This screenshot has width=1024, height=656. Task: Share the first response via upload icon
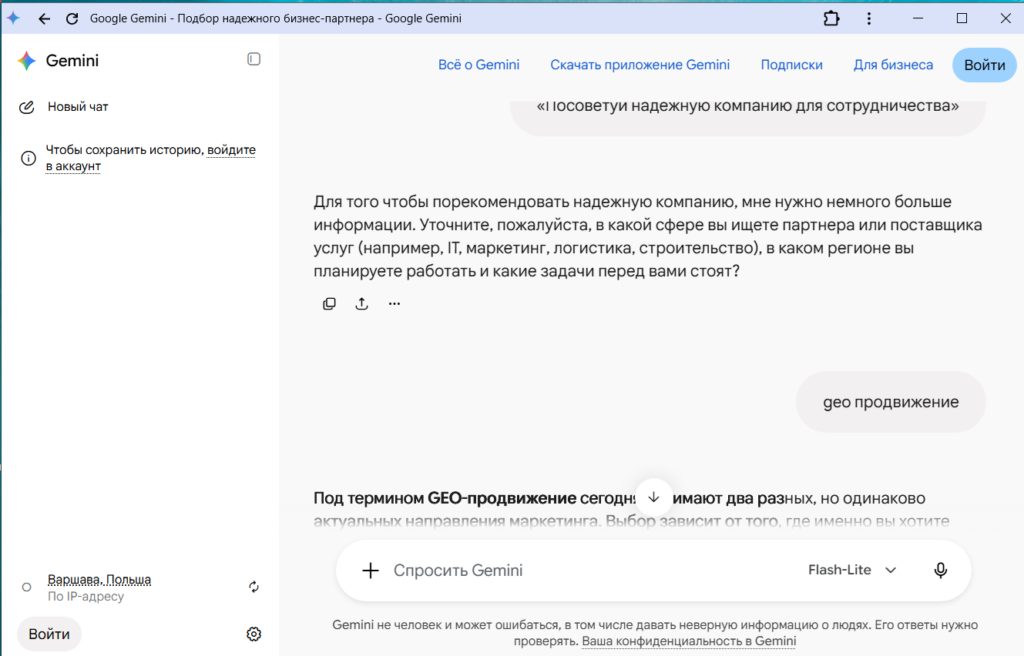pyautogui.click(x=362, y=304)
